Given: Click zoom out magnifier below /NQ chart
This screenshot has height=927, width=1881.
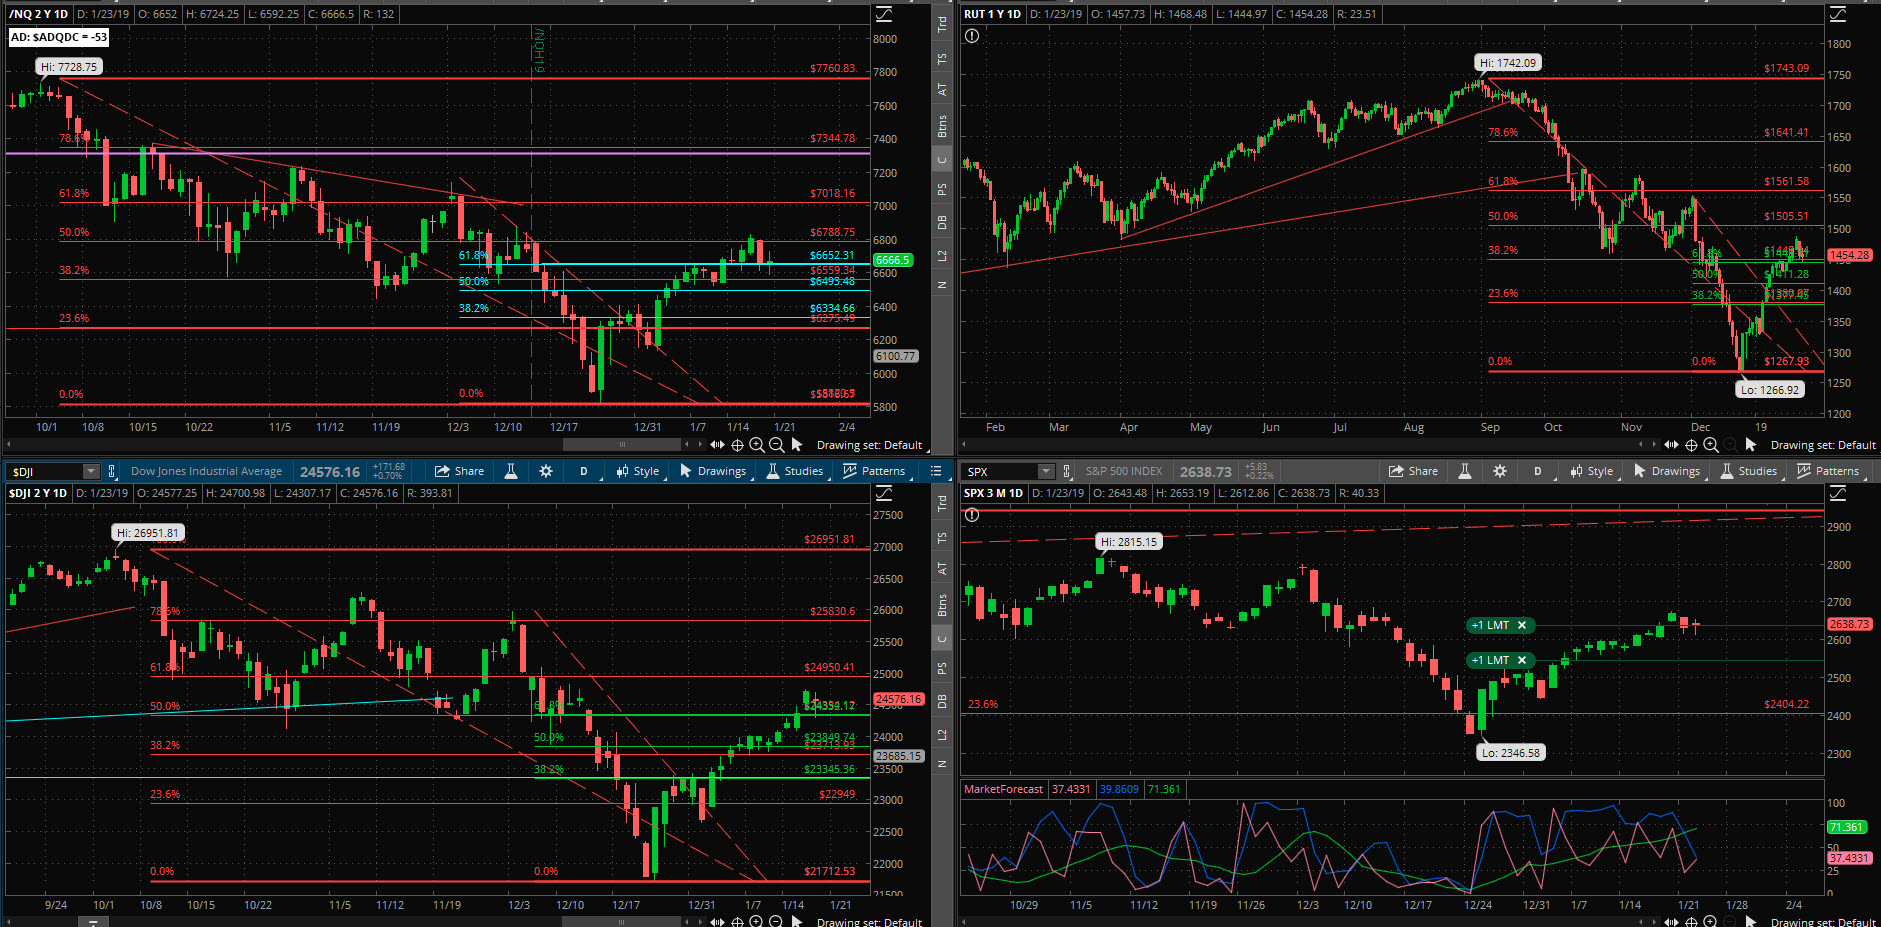Looking at the screenshot, I should point(776,445).
